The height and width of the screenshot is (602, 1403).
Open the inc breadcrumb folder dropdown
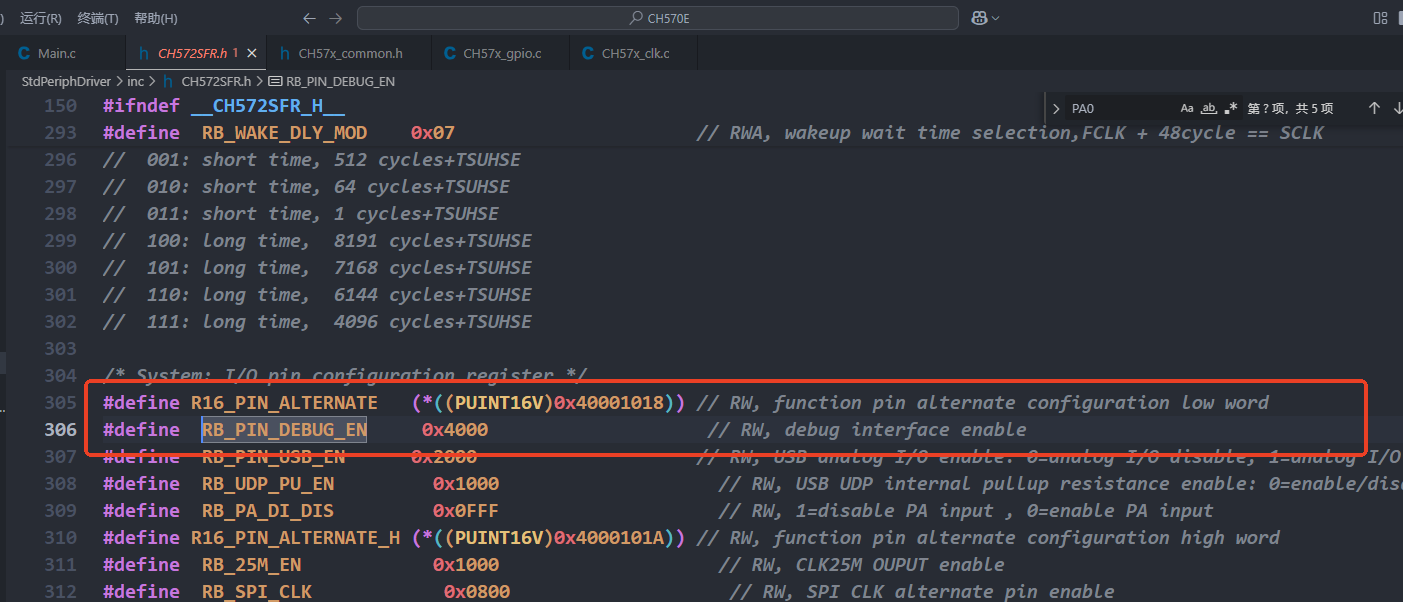(136, 81)
